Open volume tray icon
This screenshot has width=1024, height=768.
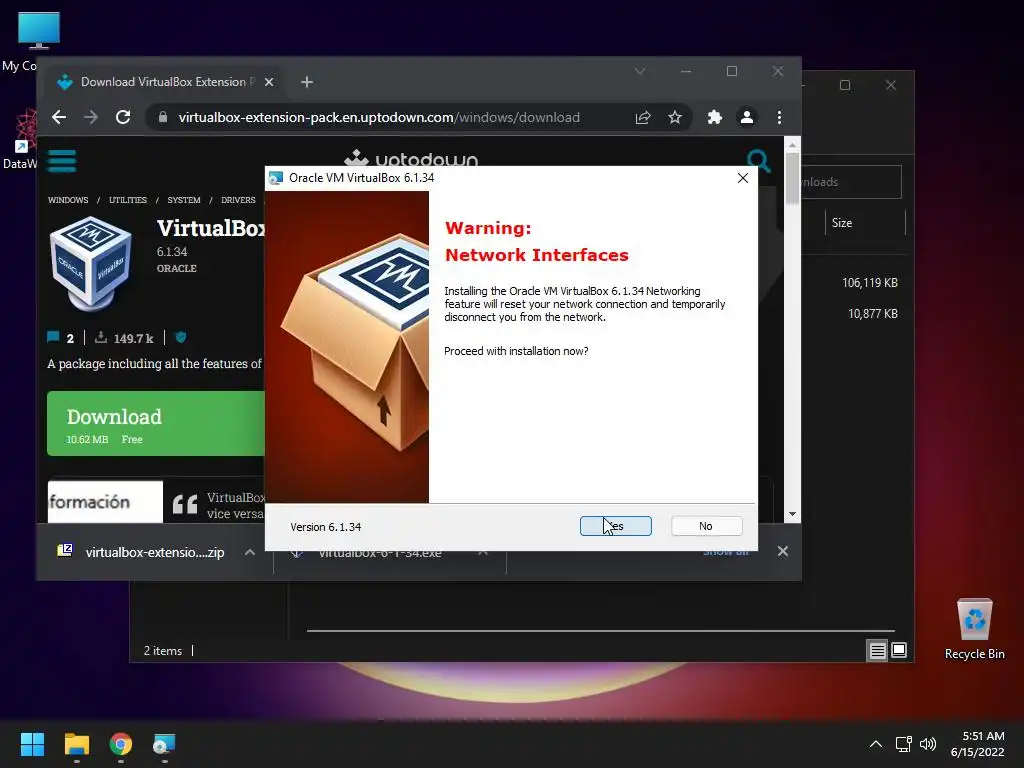click(927, 744)
